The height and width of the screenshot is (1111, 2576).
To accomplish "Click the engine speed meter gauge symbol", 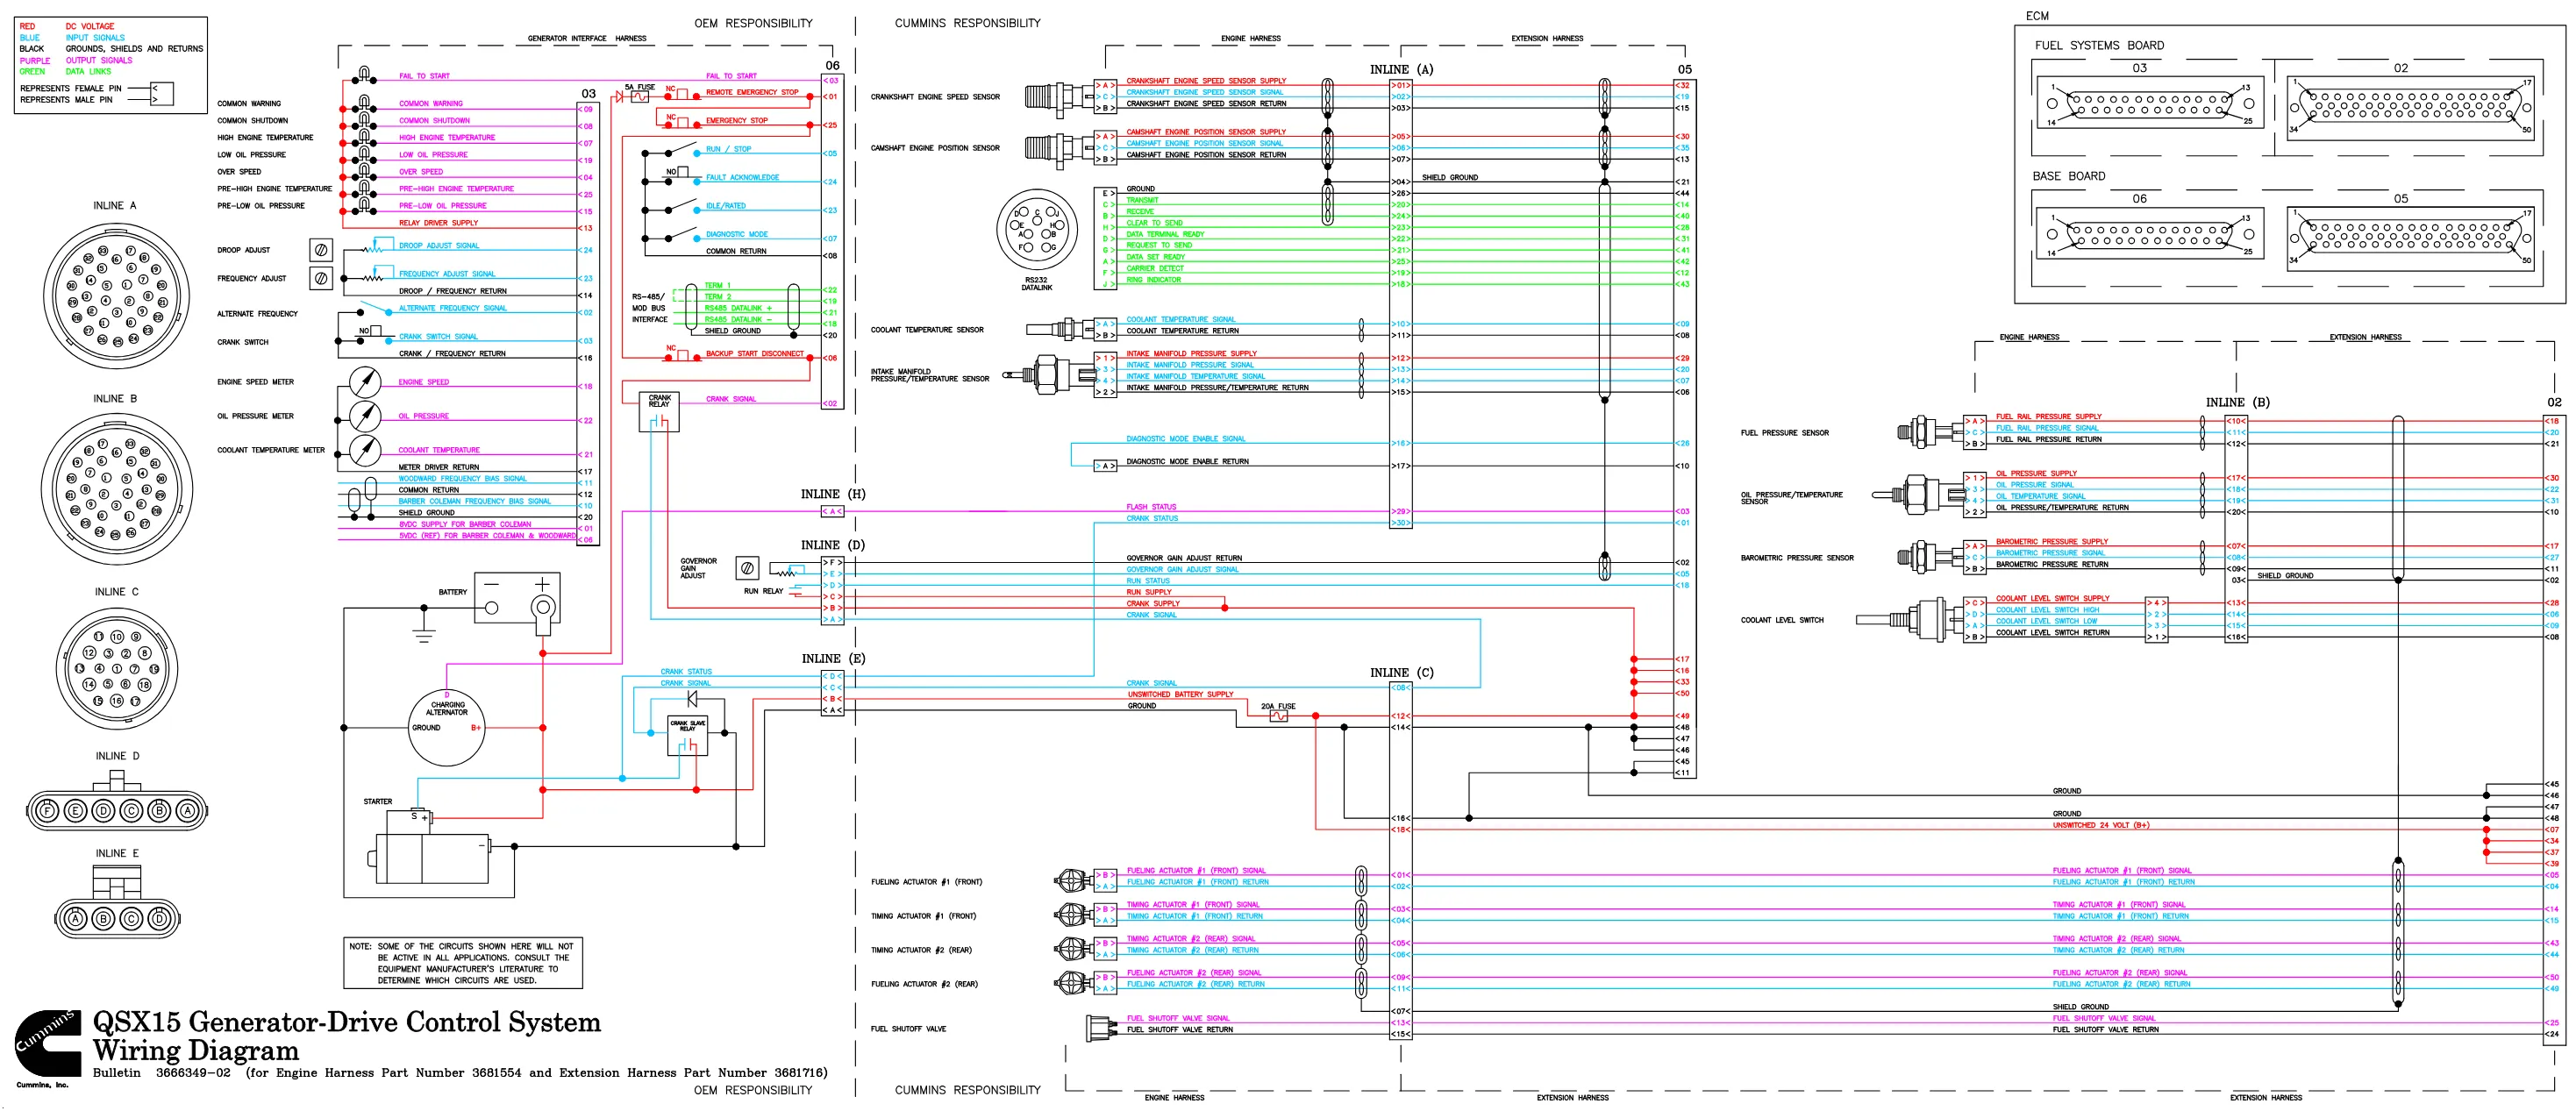I will pos(365,382).
